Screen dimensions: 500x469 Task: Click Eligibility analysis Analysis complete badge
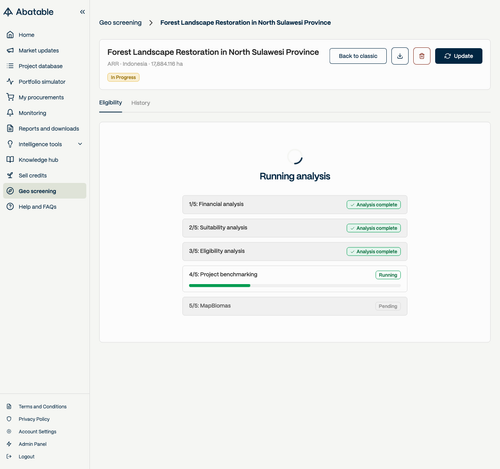[374, 251]
